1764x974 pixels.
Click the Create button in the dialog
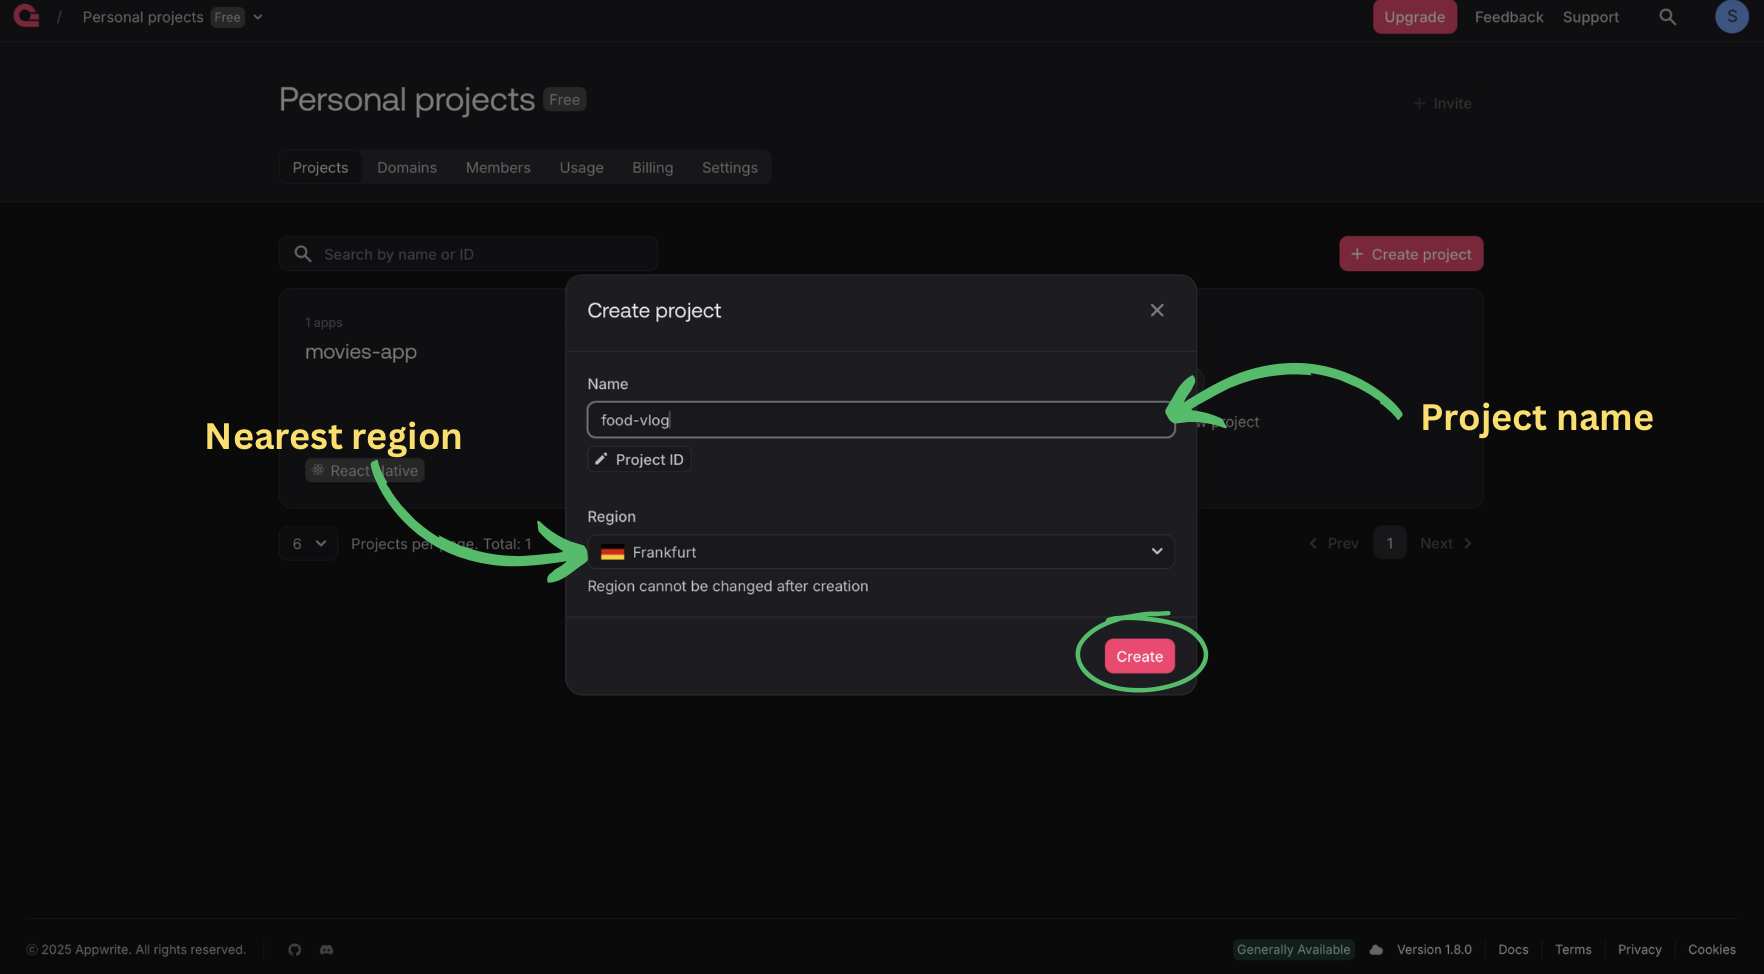tap(1139, 656)
